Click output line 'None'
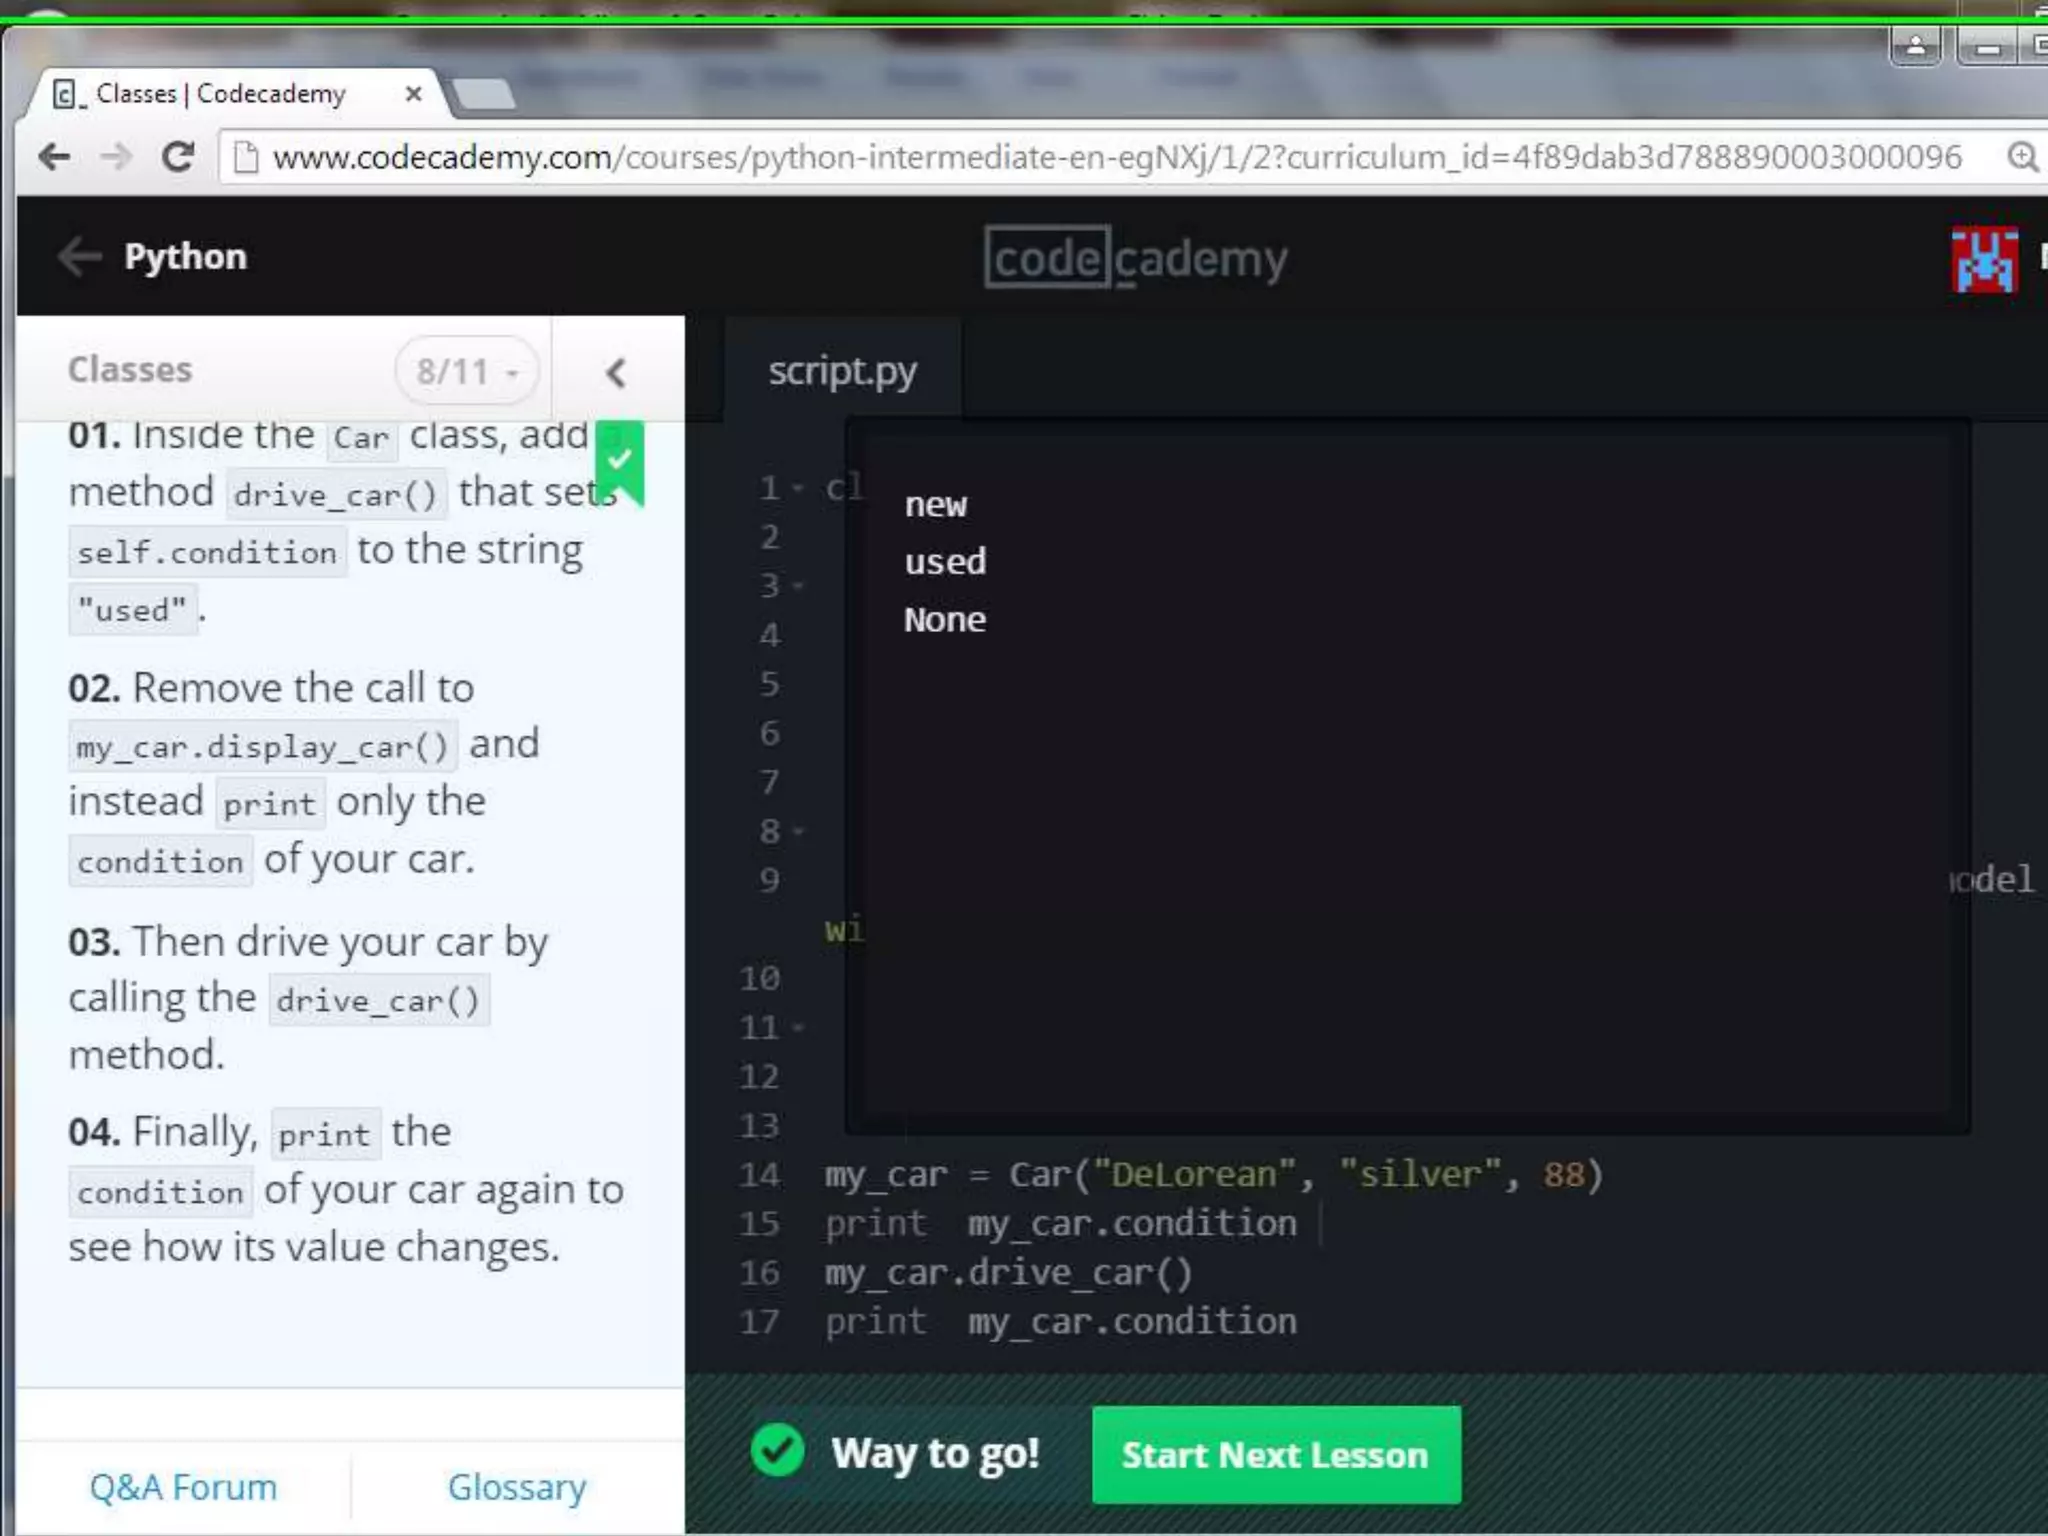Image resolution: width=2048 pixels, height=1536 pixels. (x=945, y=620)
